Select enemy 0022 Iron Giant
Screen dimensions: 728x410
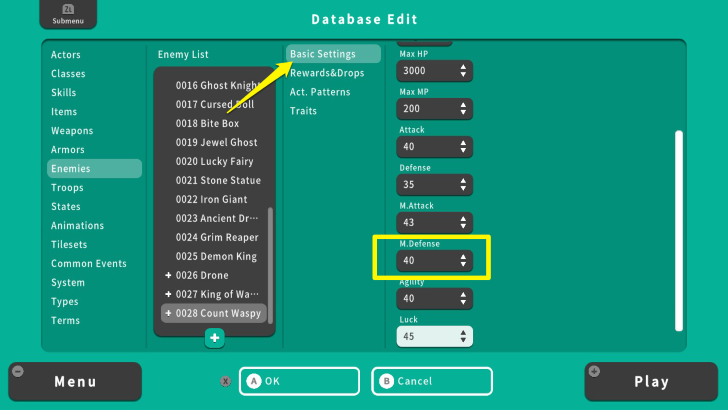tap(214, 200)
